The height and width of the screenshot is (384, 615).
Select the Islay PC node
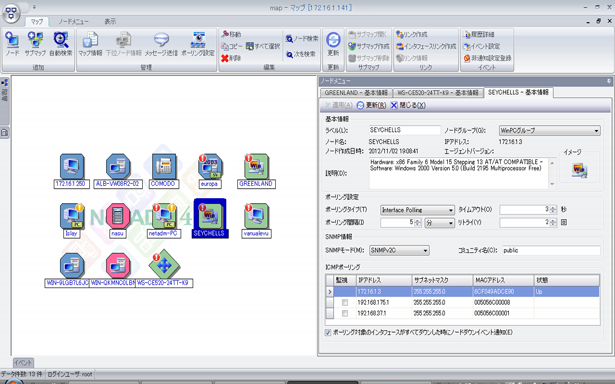point(72,216)
